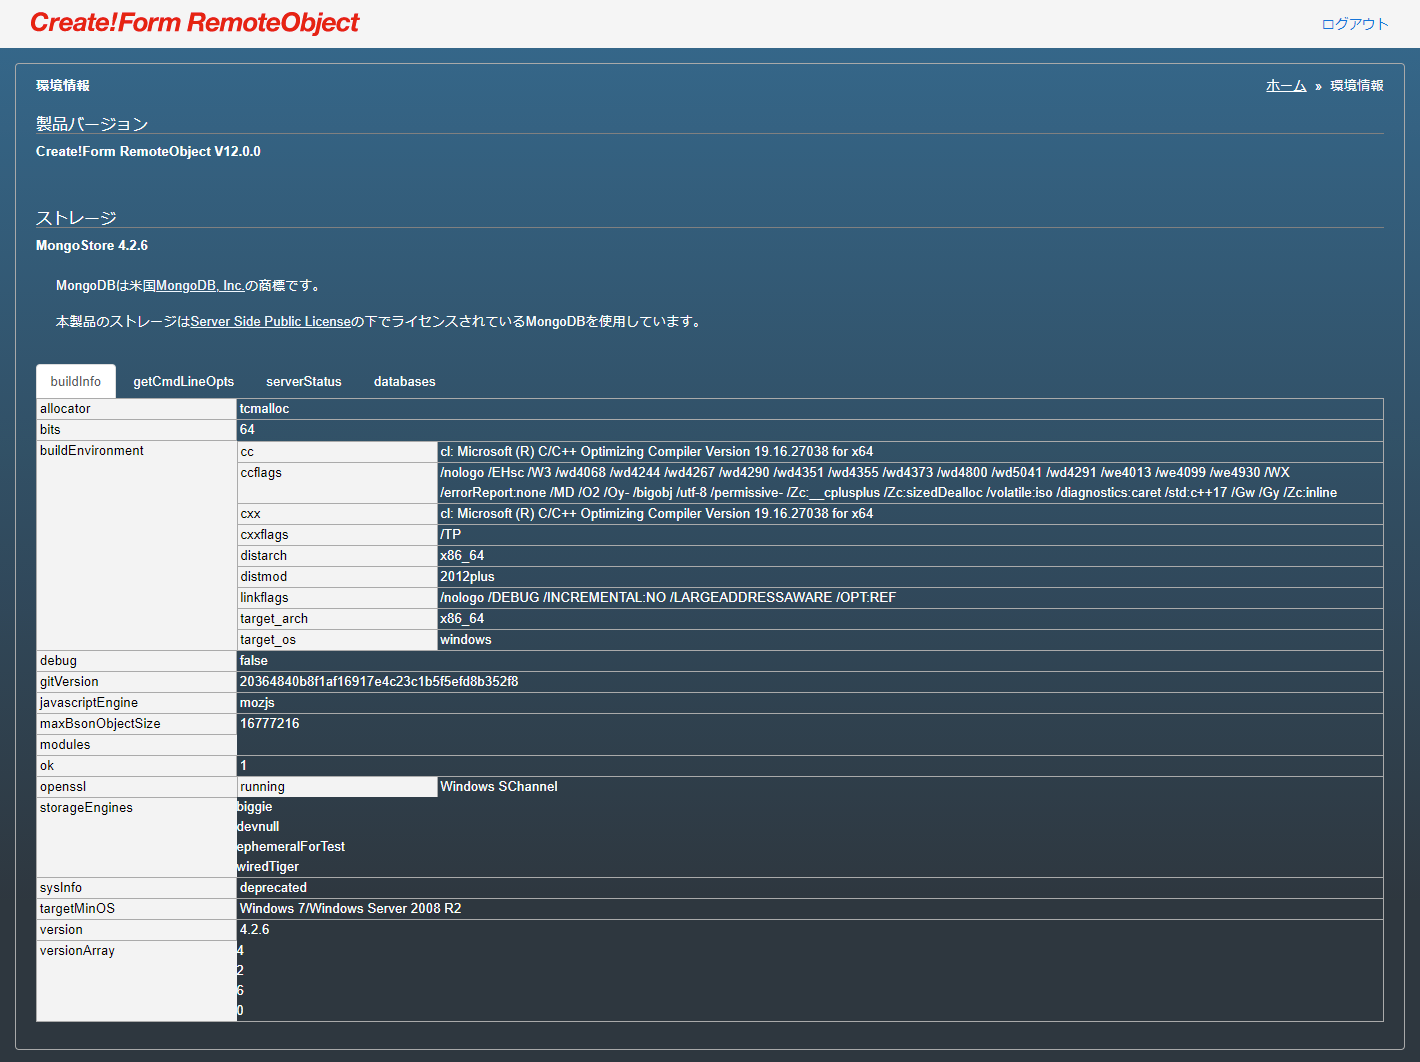
Task: Select the Create!Form RemoteObject V12.0.0 text
Action: pos(148,152)
